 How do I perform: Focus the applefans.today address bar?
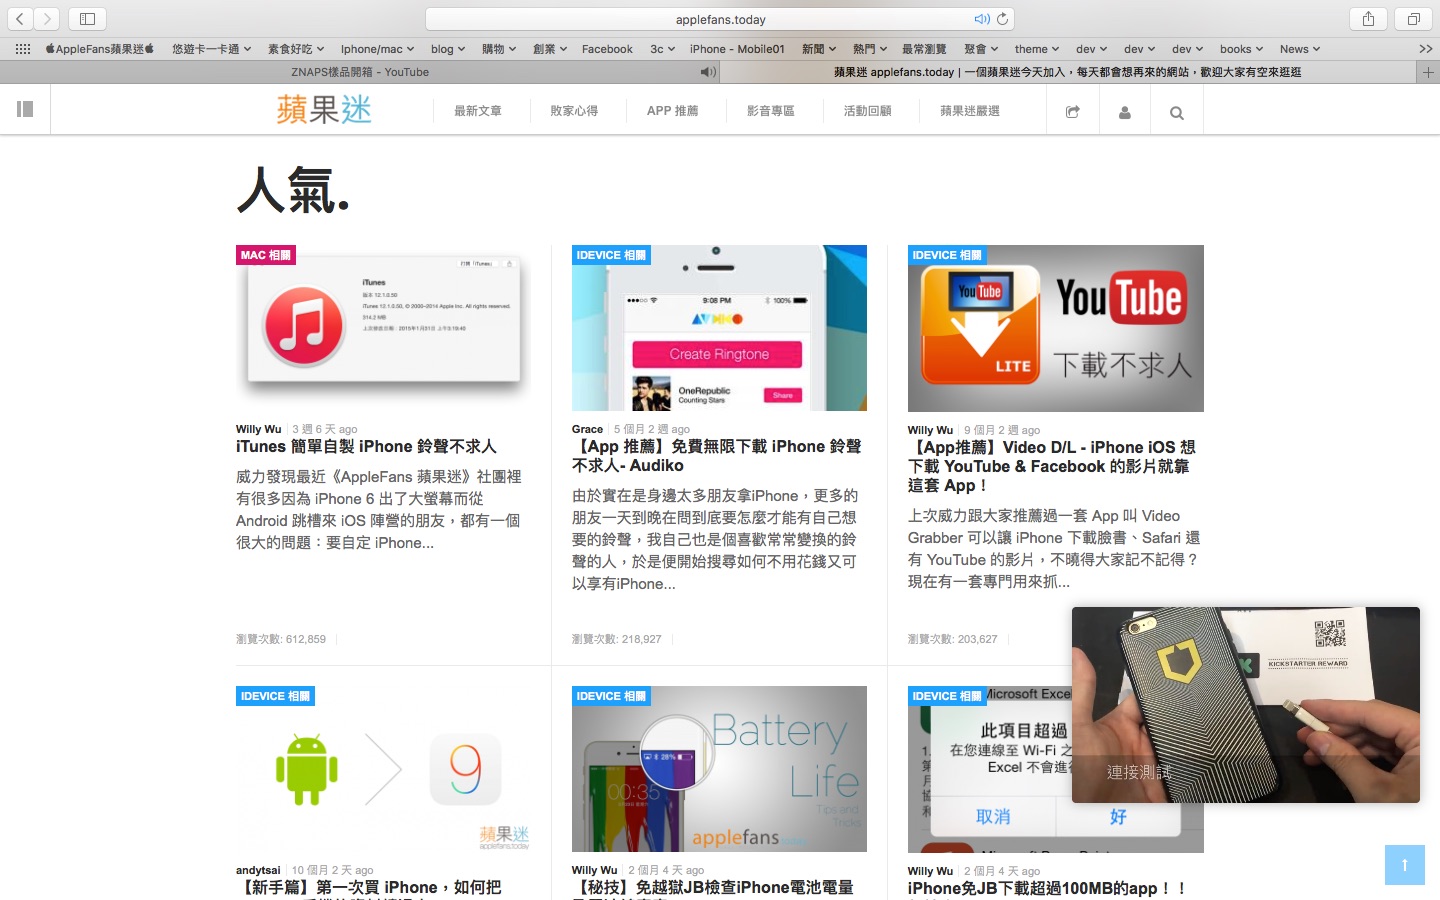(720, 19)
